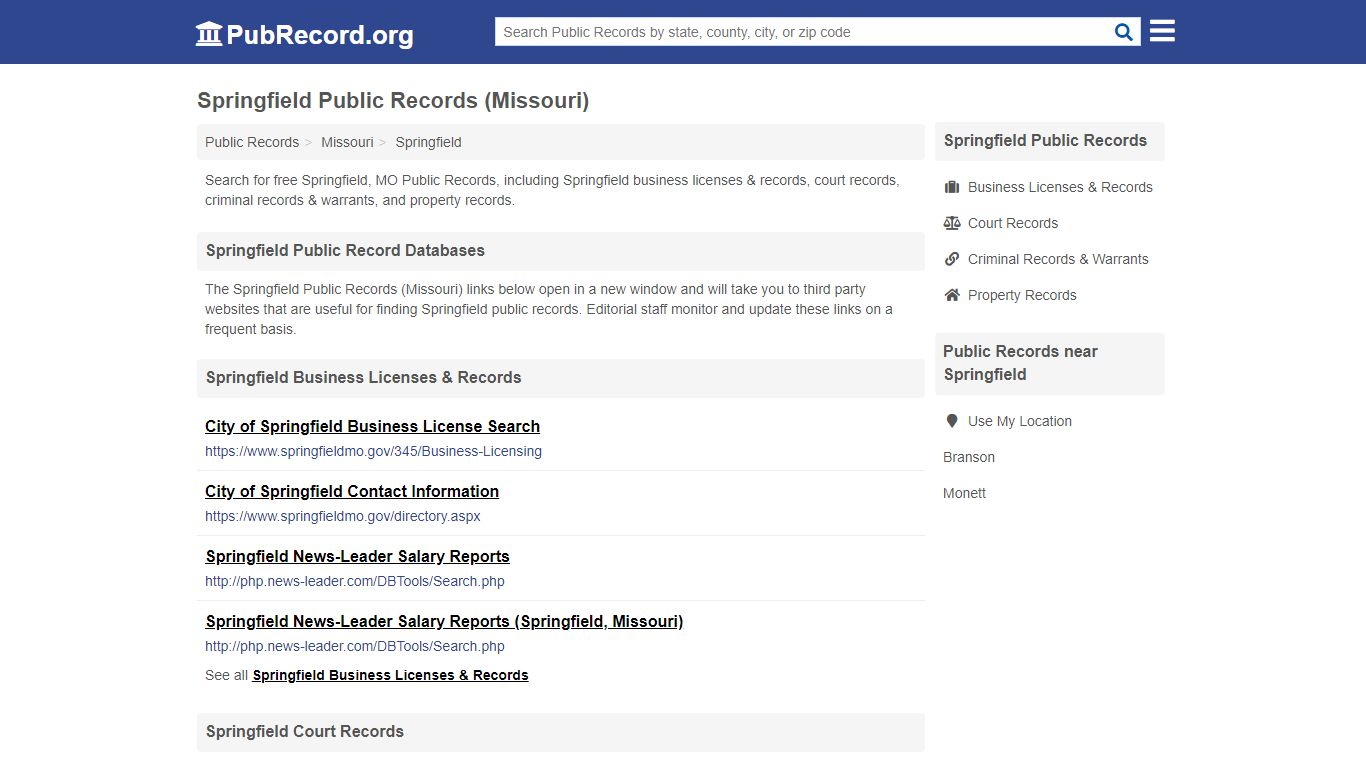Click the Springfield Court Records heading
The image size is (1366, 768).
(x=305, y=732)
